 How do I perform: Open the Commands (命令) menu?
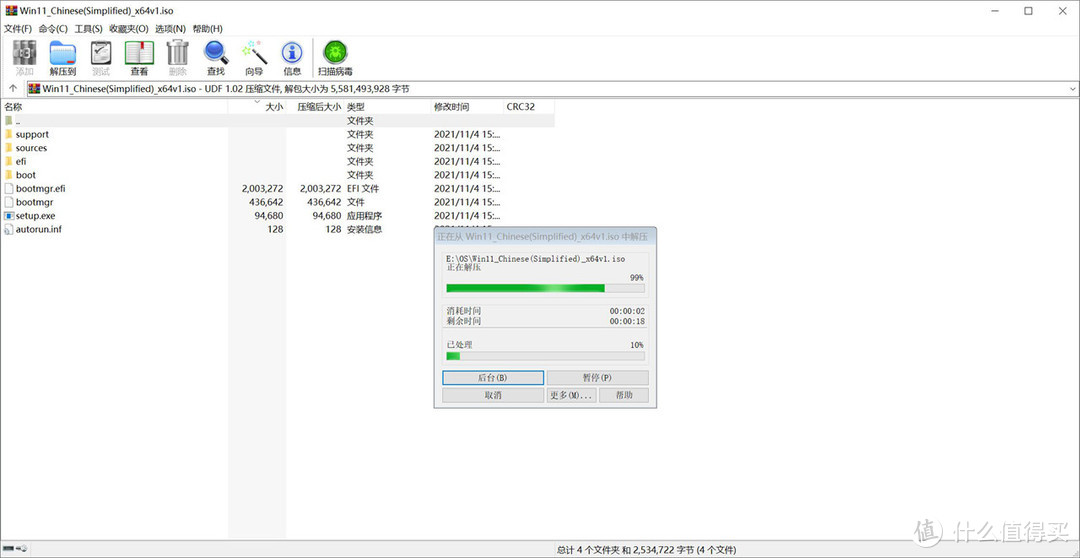53,29
